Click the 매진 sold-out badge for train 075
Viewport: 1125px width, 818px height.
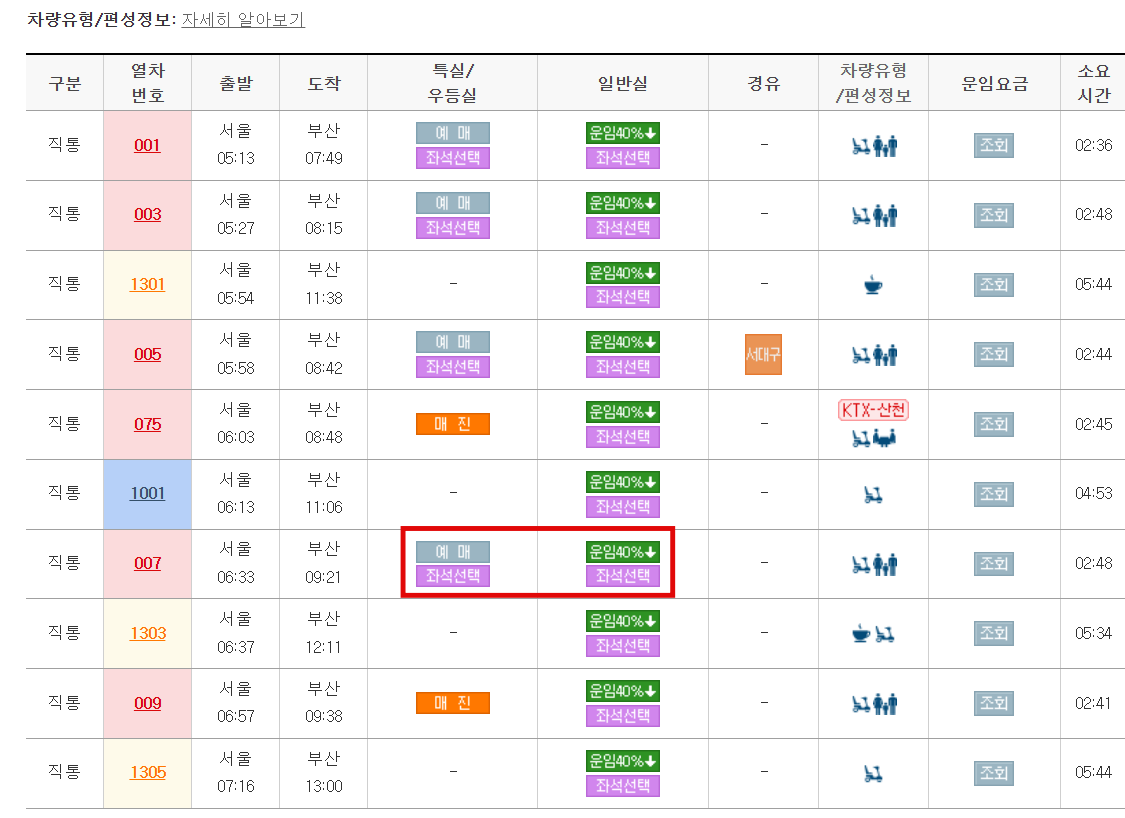point(452,424)
